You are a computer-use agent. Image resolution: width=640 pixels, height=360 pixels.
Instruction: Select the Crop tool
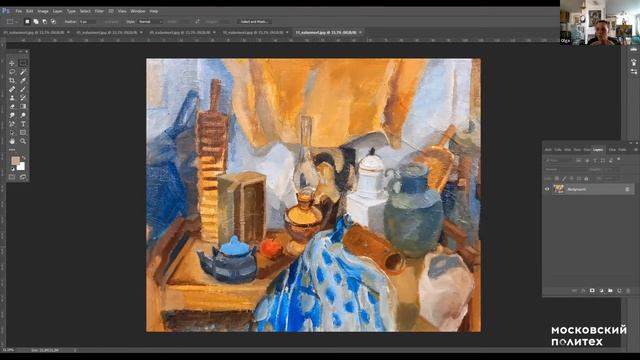coord(12,80)
